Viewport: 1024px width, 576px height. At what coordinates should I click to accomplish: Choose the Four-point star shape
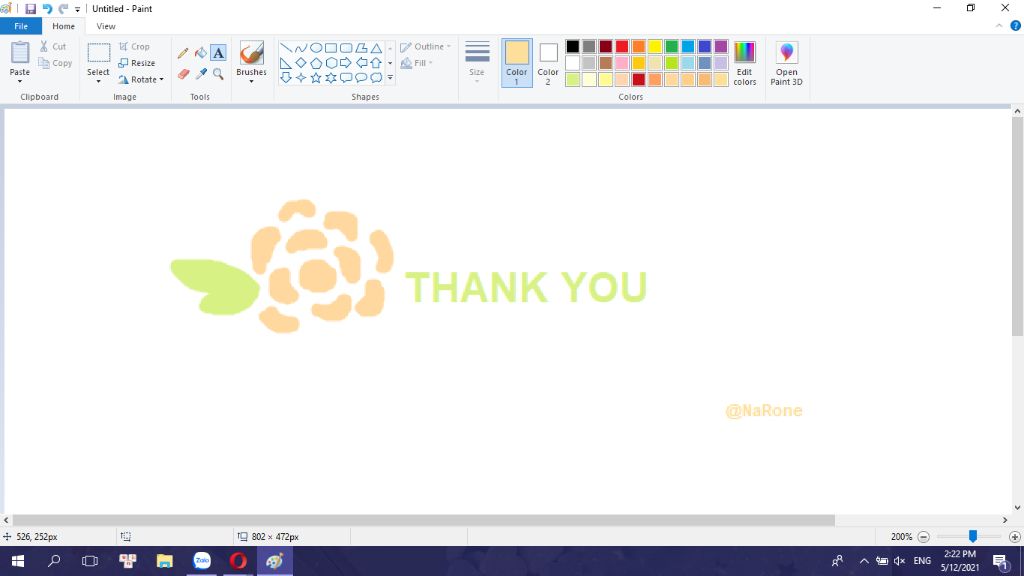tap(300, 78)
